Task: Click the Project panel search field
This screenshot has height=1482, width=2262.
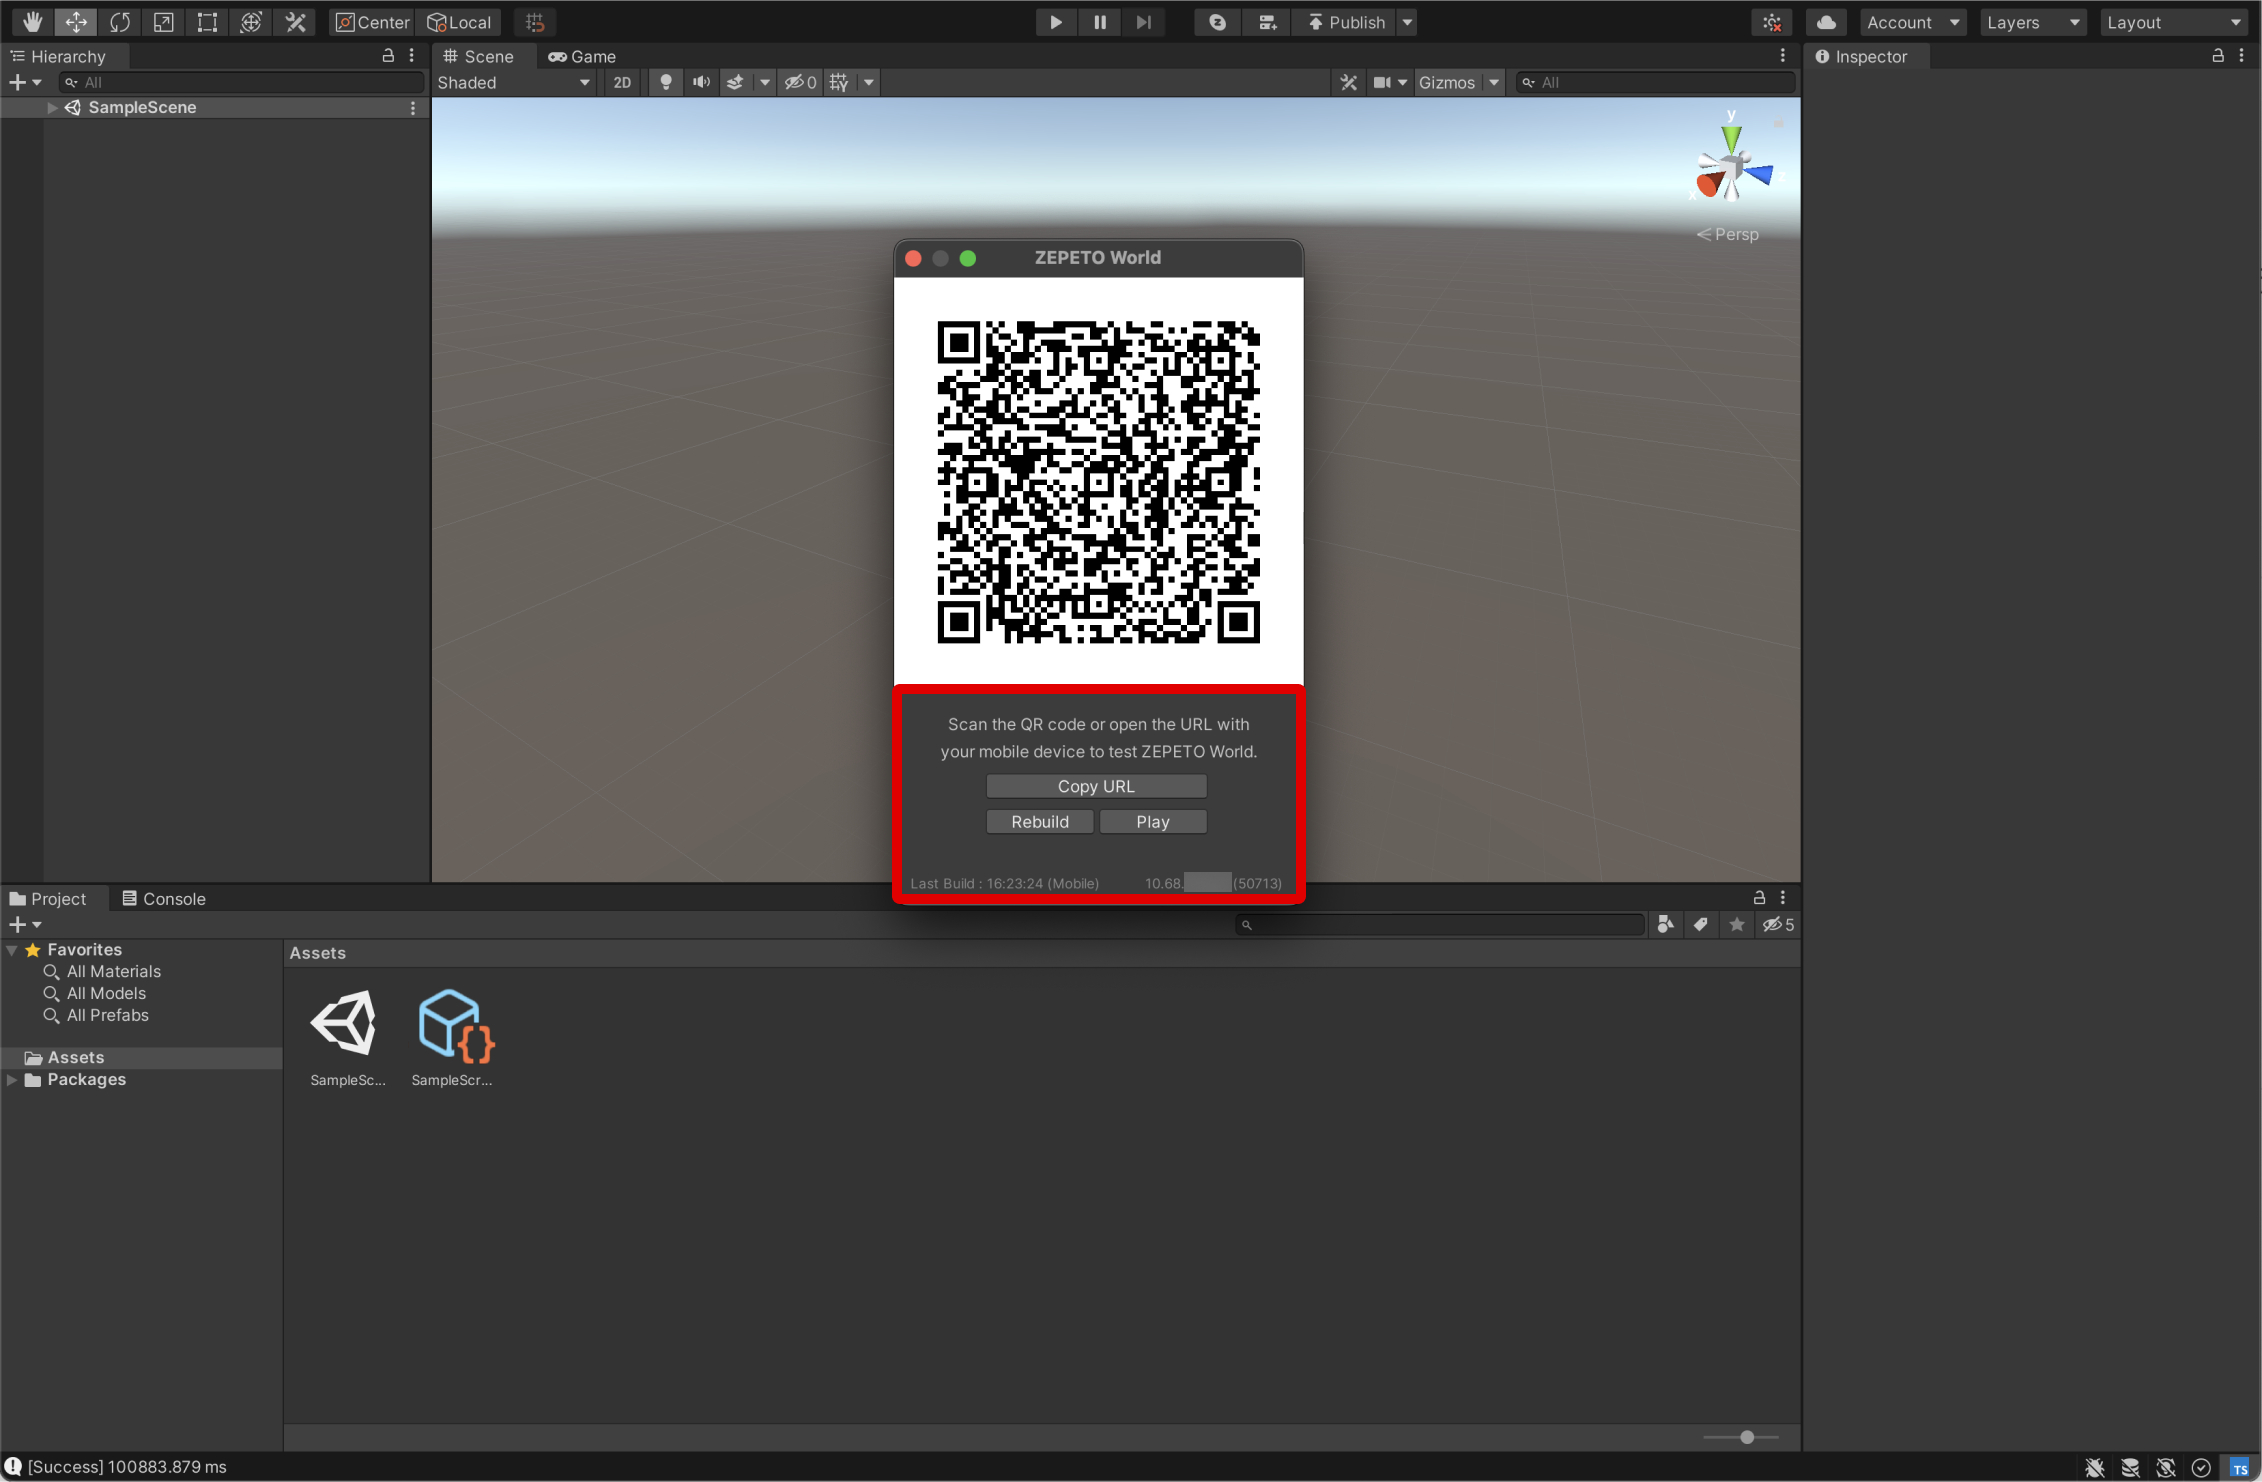Action: [1440, 925]
